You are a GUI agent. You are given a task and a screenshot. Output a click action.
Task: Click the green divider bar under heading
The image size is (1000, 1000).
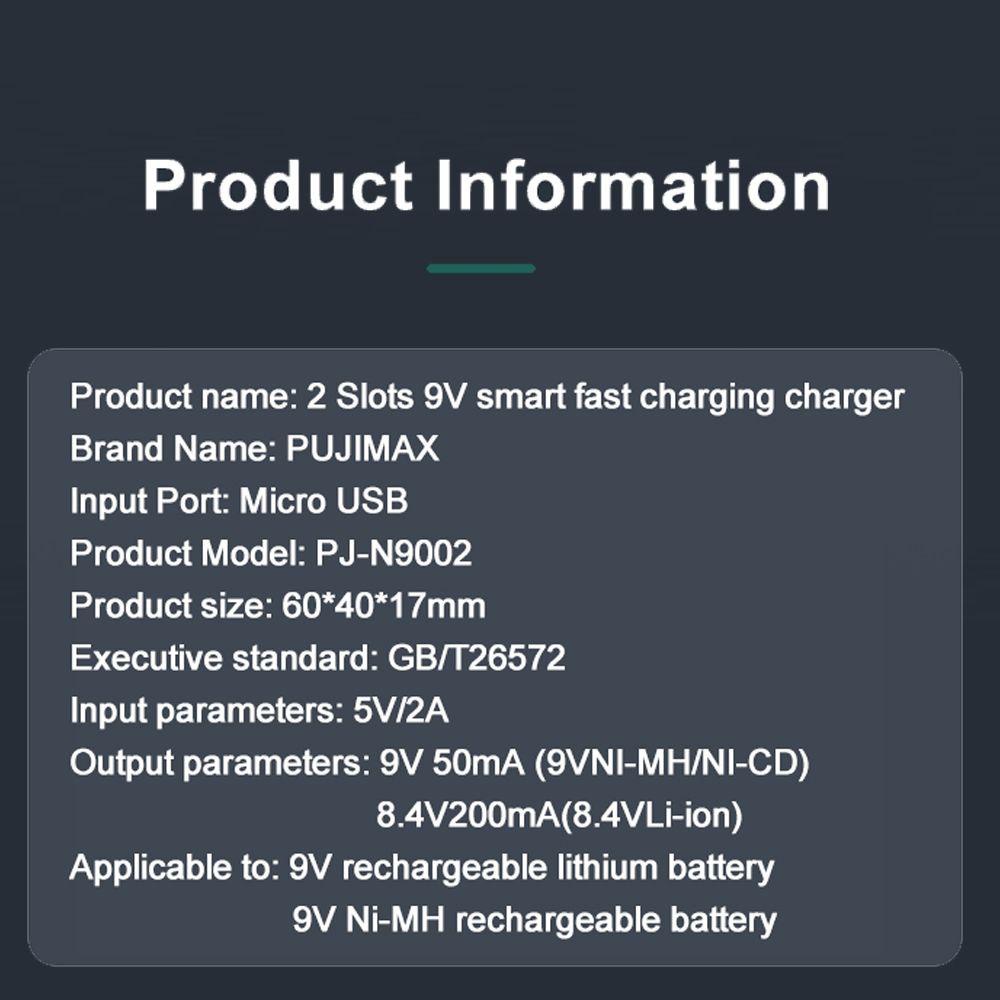(481, 268)
